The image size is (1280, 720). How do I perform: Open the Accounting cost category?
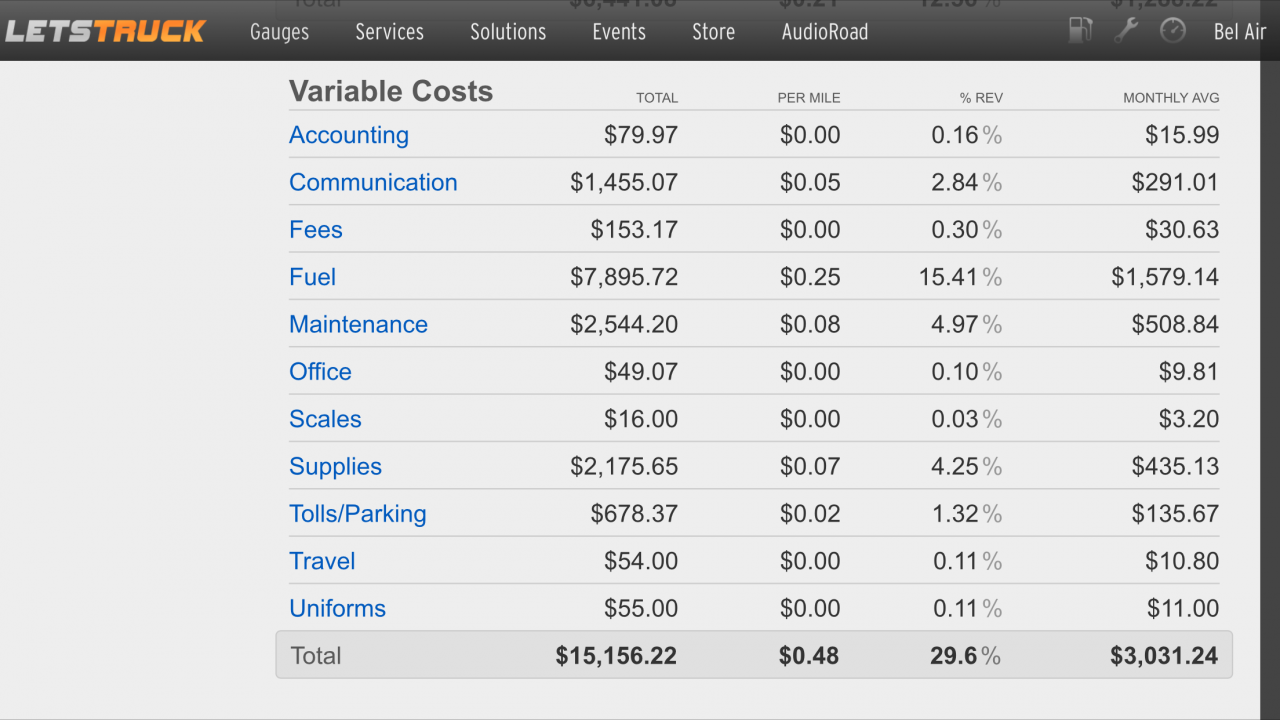point(349,135)
